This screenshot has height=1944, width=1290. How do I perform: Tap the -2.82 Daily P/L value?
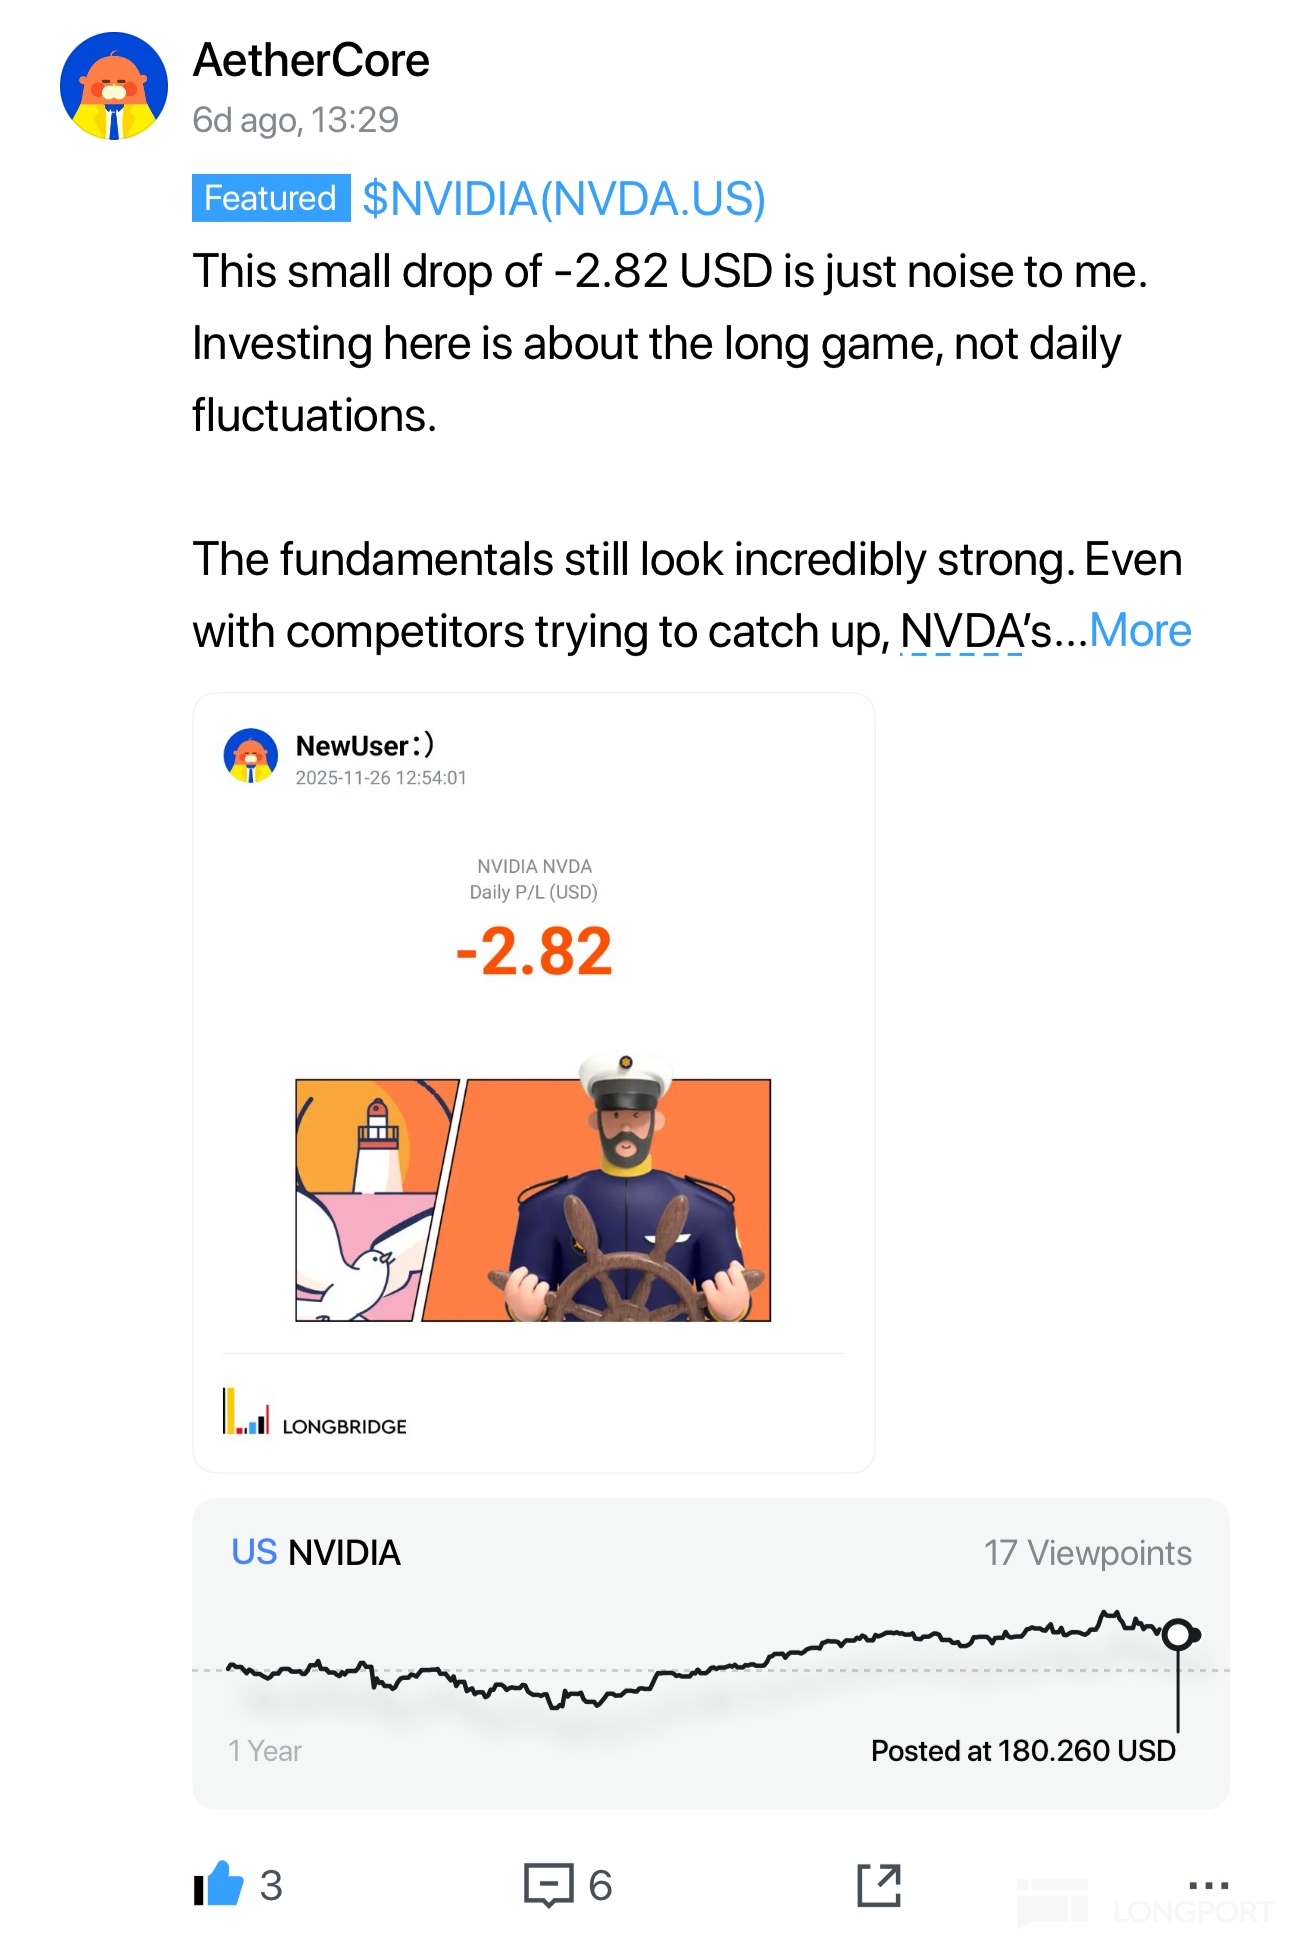tap(533, 951)
